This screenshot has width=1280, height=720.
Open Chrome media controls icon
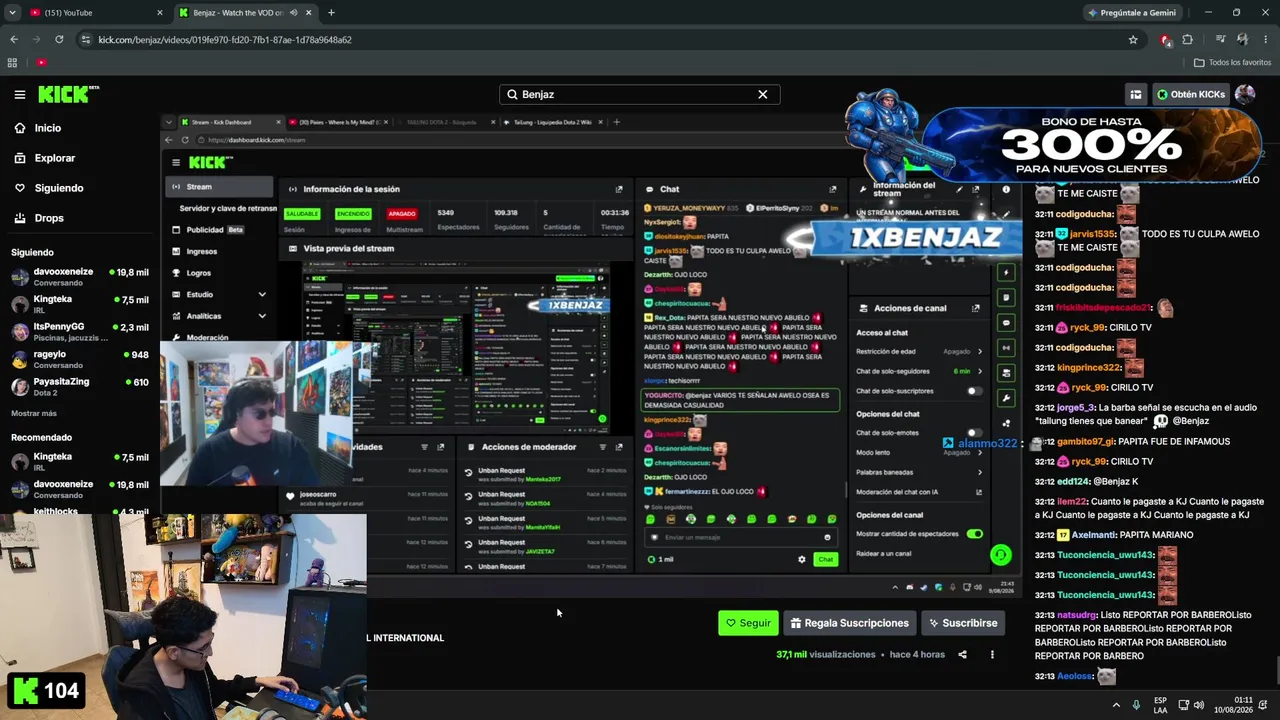(x=1220, y=40)
